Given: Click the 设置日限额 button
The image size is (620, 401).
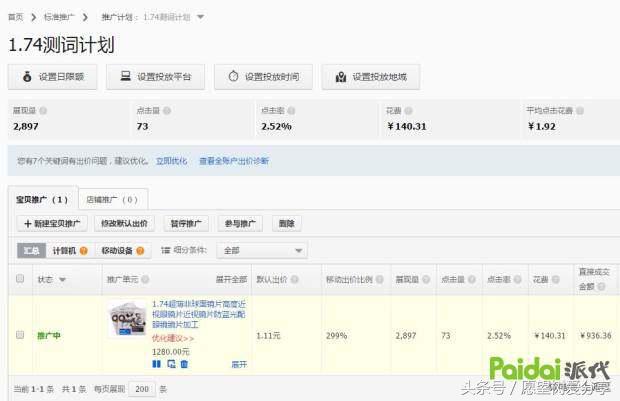Looking at the screenshot, I should point(53,77).
